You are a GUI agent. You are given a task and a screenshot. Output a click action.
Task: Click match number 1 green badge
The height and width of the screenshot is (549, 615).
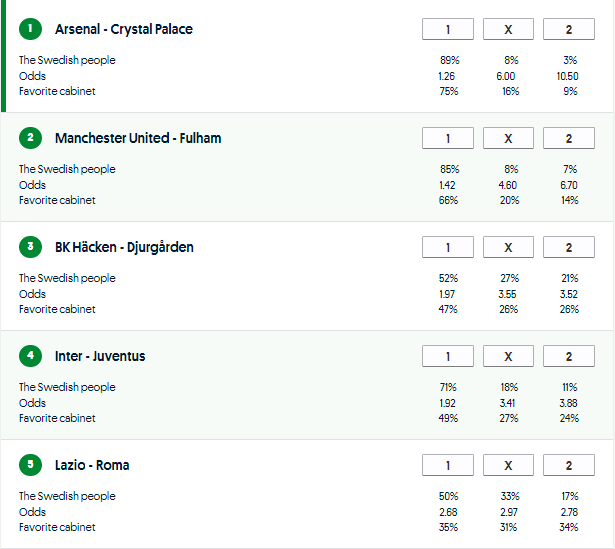[31, 29]
